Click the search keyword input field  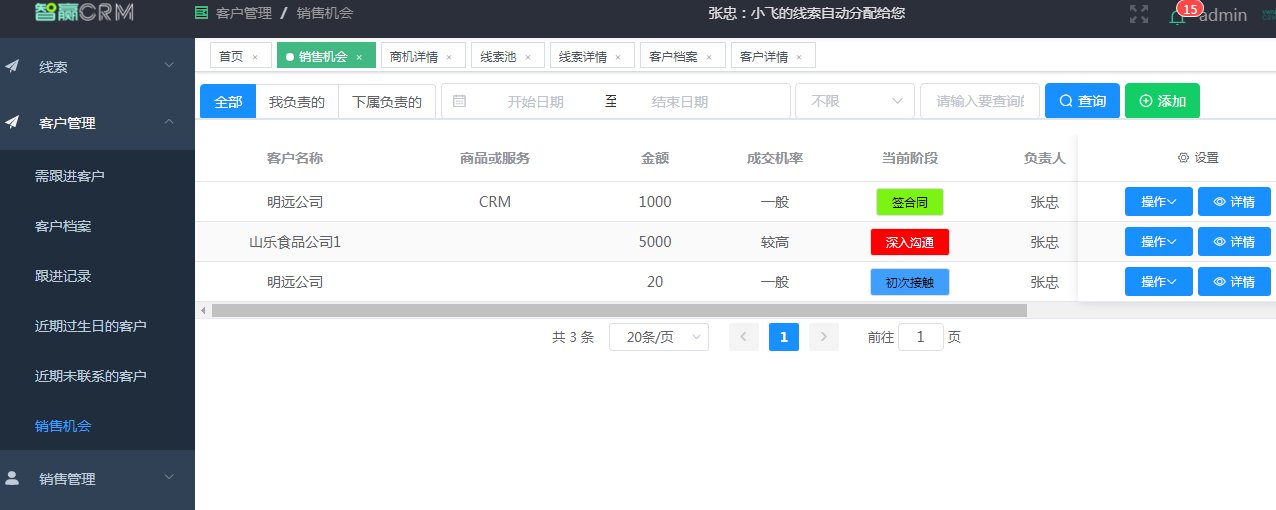(x=979, y=101)
